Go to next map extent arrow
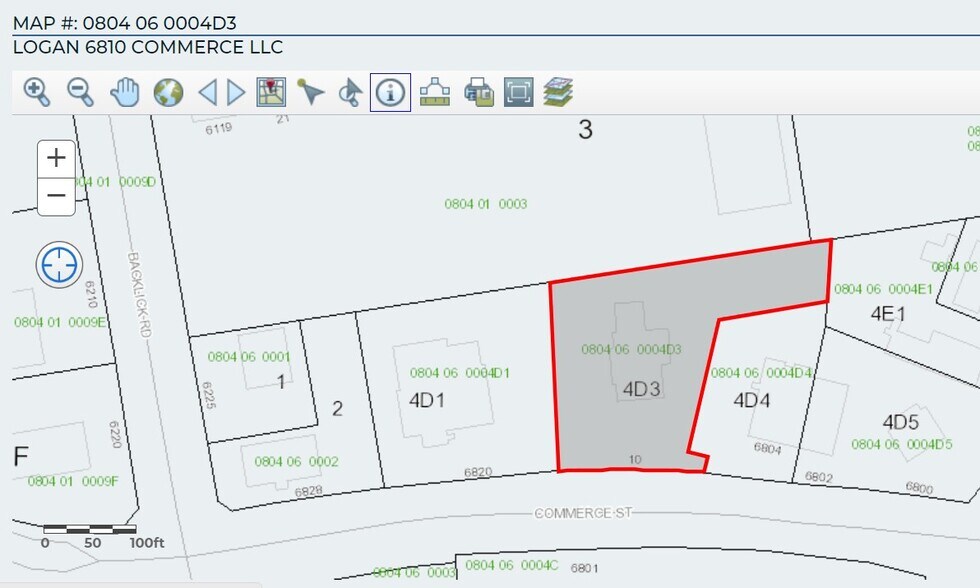 (236, 93)
